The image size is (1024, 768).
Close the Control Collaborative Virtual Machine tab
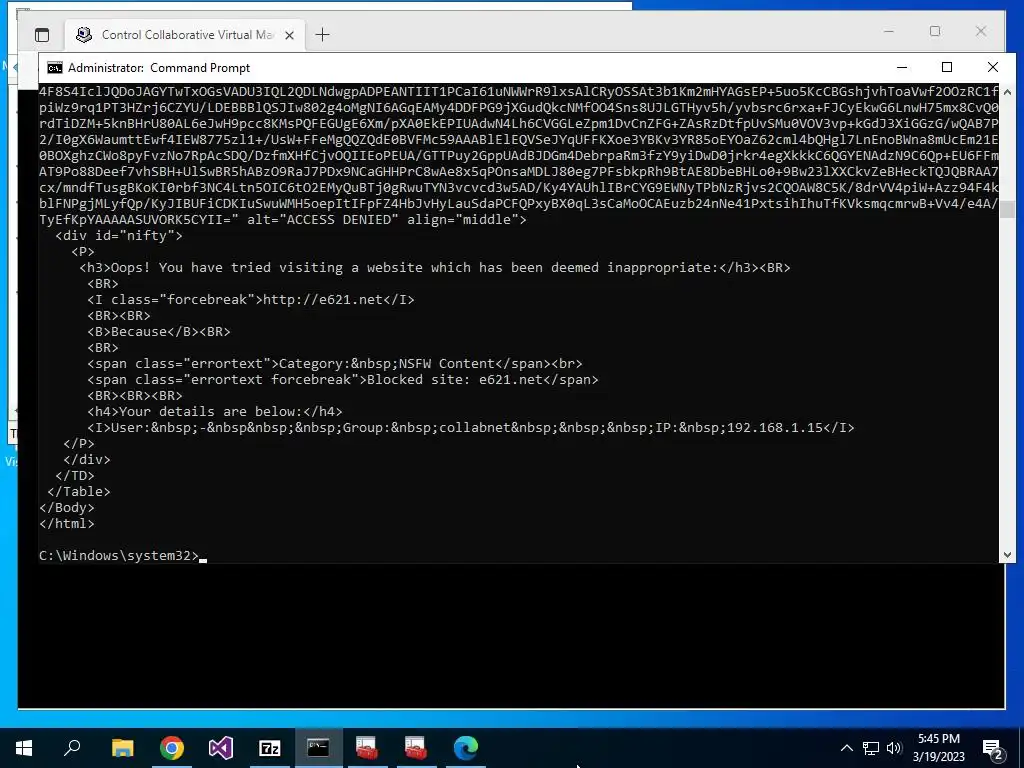coord(290,35)
